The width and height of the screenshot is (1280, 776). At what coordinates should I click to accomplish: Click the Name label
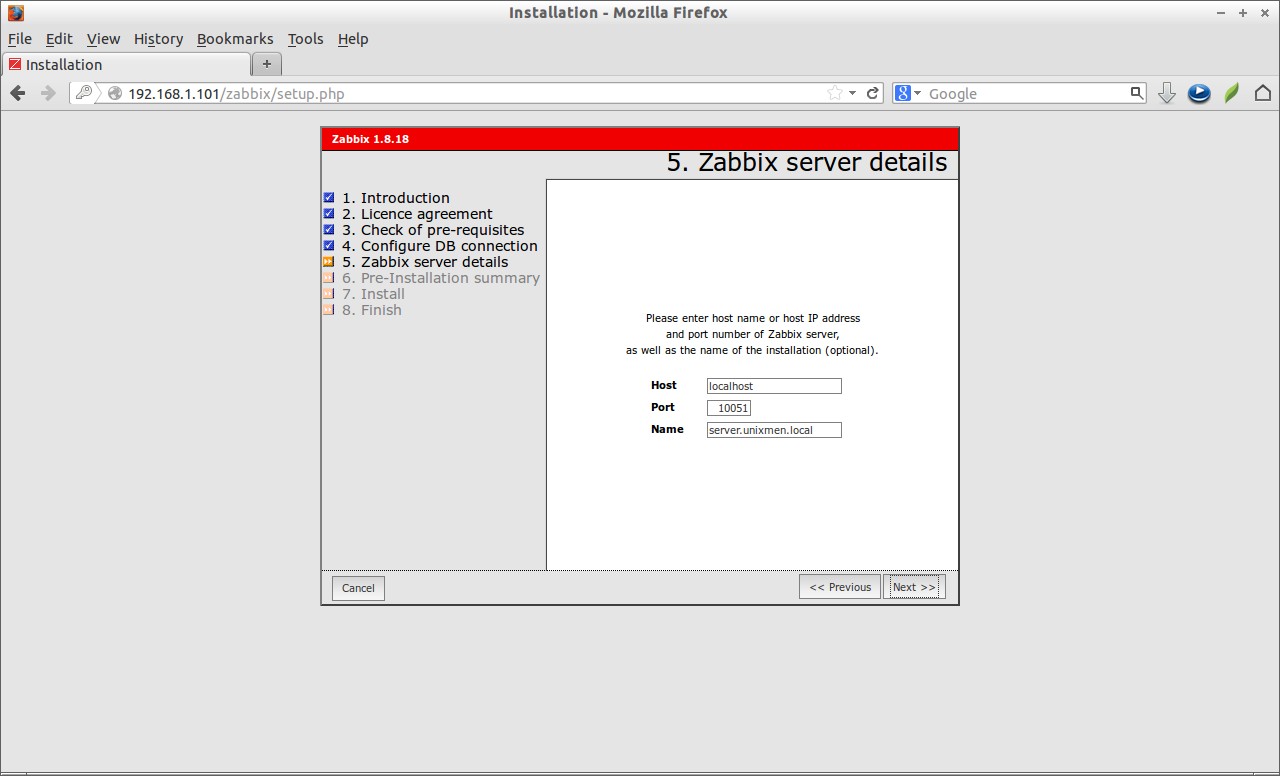coord(667,429)
